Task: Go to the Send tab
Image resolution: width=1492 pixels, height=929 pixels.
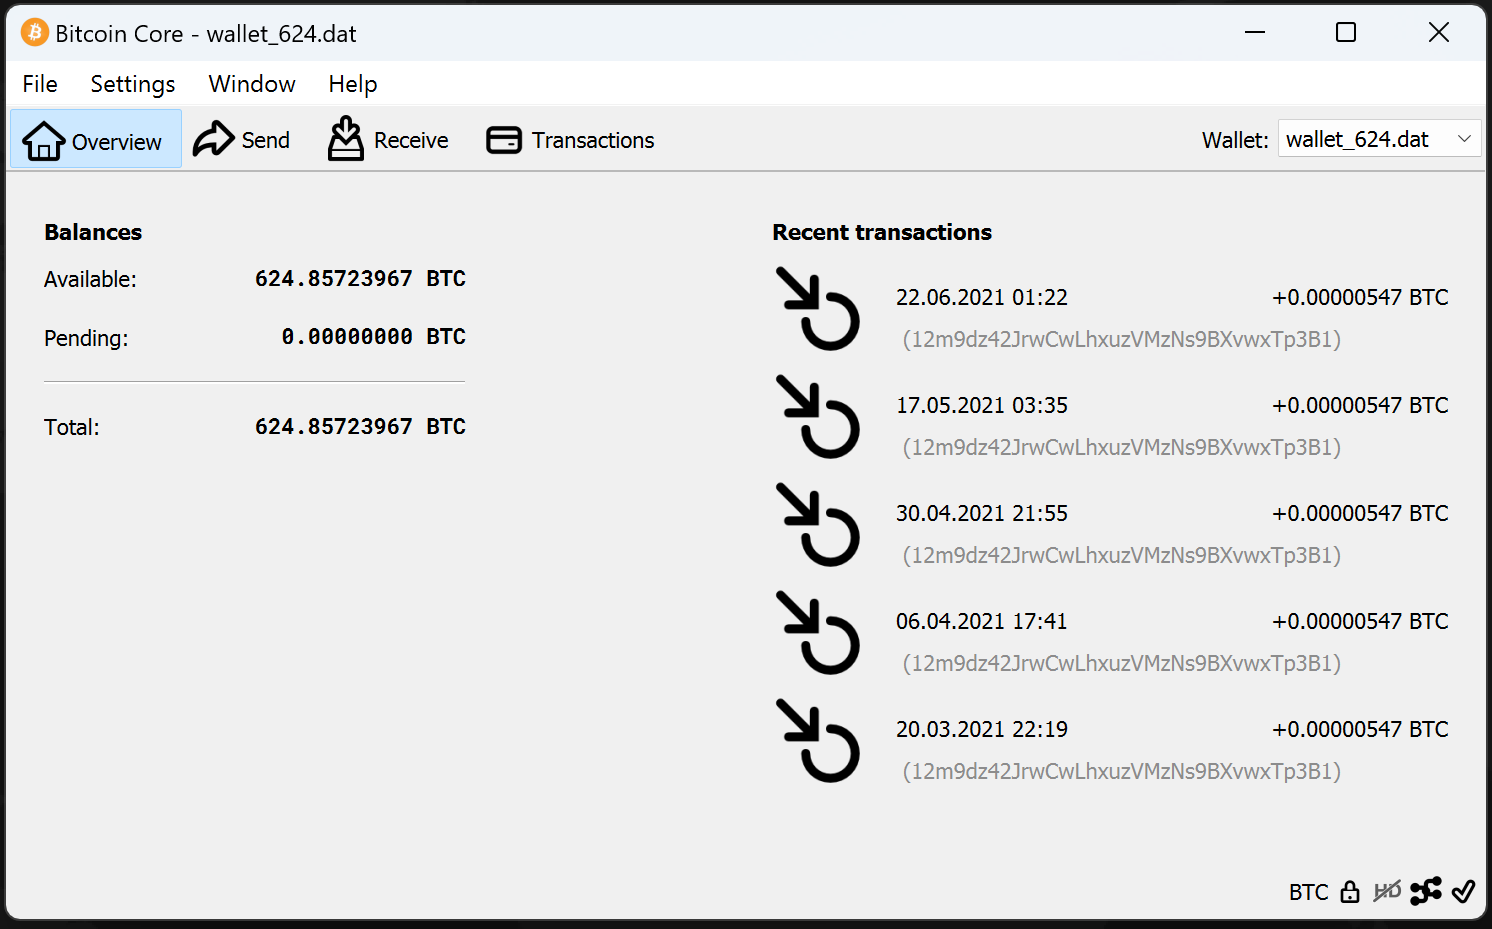Action: point(242,140)
